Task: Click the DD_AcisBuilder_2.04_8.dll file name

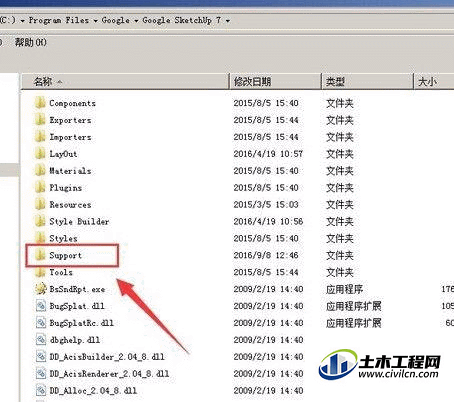Action: (107, 357)
